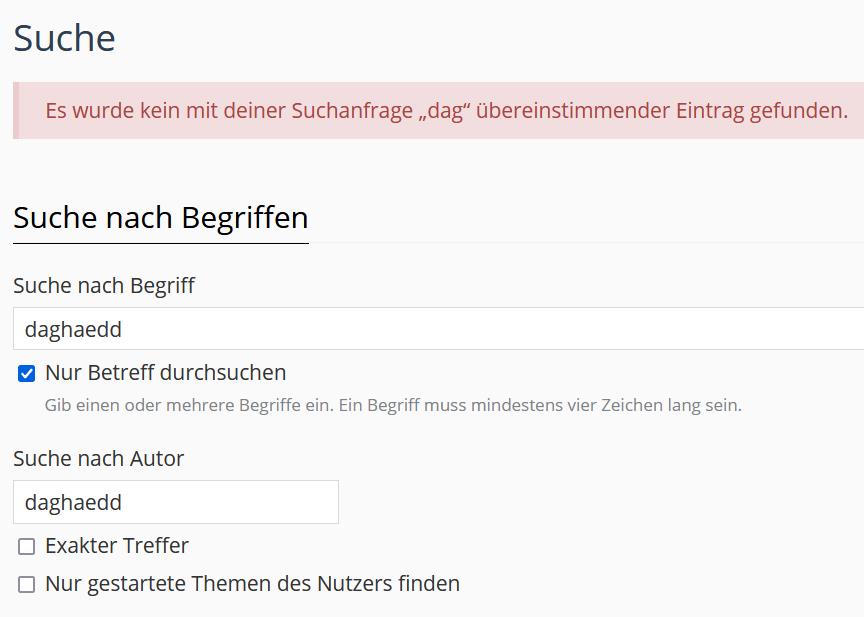Screen dimensions: 864x617
Task: Click the 'Suche nach Begriff' field label
Action: click(104, 286)
